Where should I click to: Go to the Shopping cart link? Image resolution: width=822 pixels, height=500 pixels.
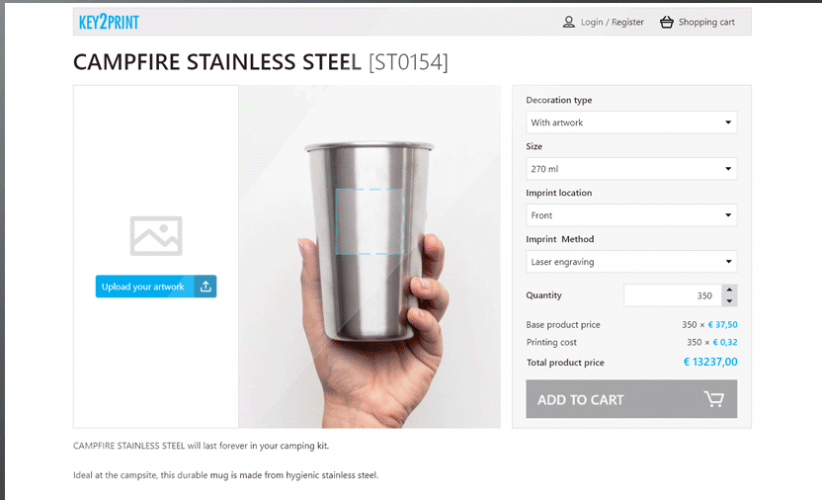tap(706, 22)
